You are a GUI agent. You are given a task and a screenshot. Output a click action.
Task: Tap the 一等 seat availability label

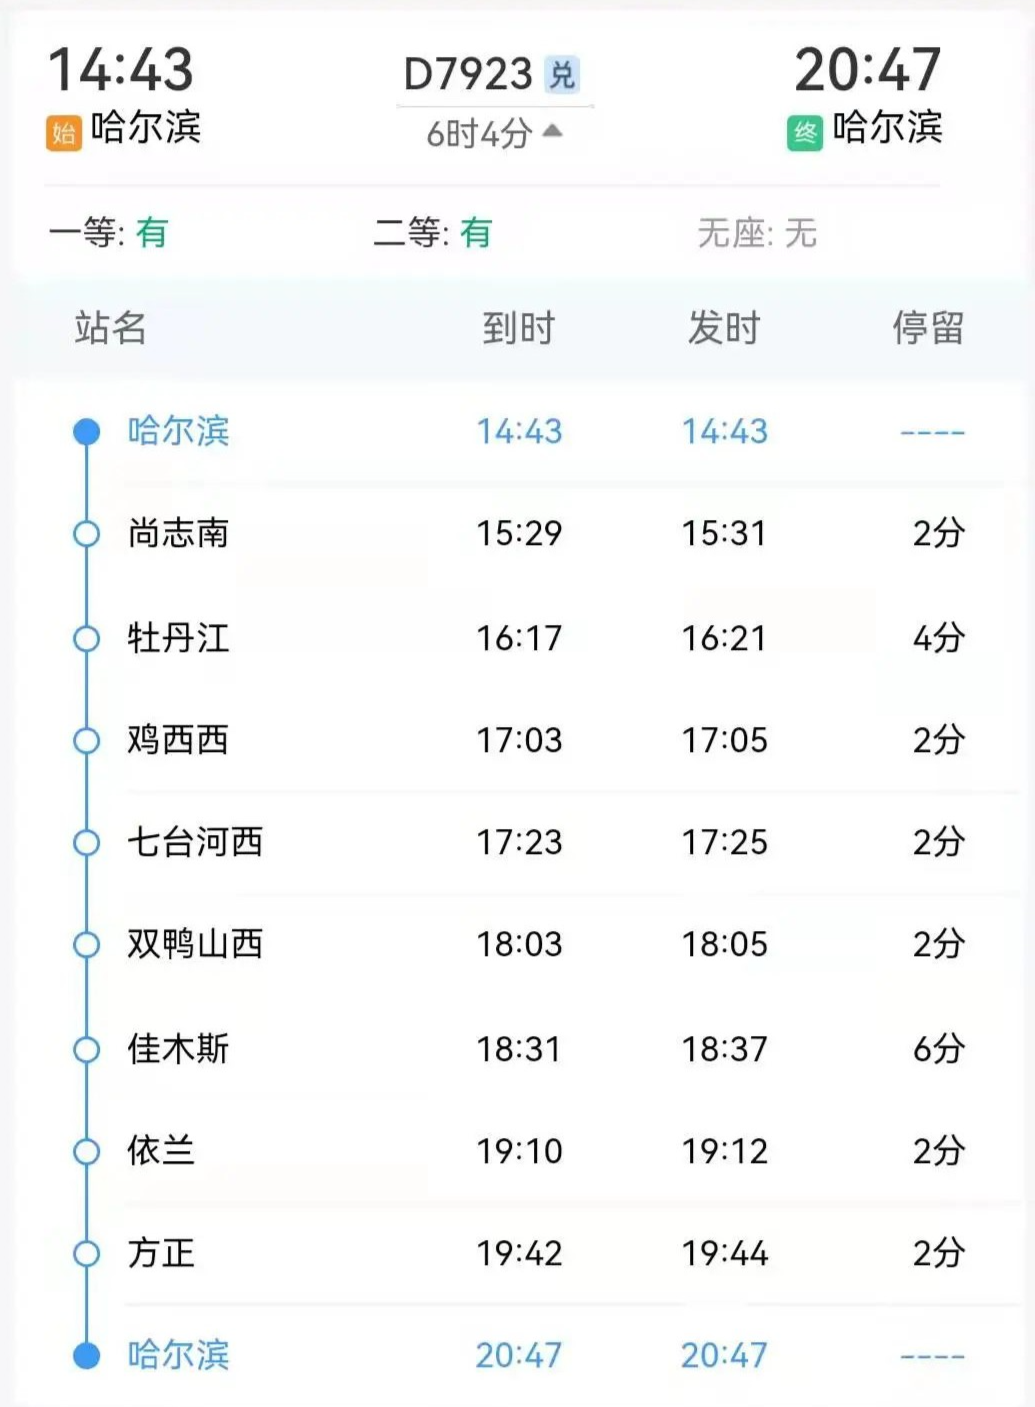click(108, 233)
